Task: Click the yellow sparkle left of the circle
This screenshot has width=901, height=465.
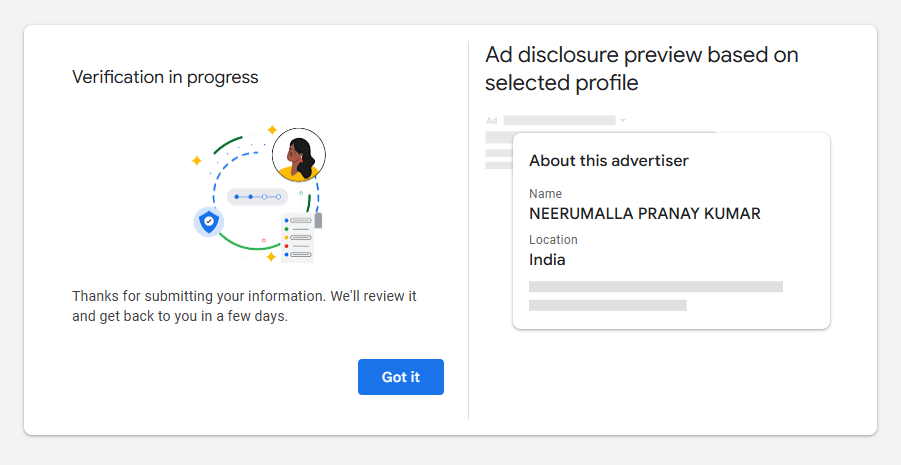Action: 197,160
